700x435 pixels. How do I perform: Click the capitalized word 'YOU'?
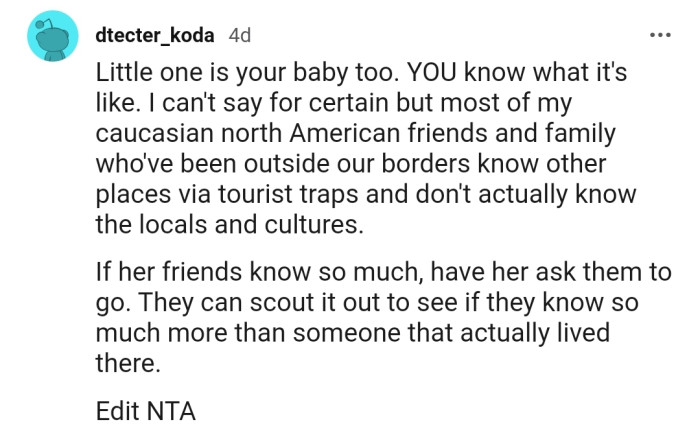tap(432, 72)
